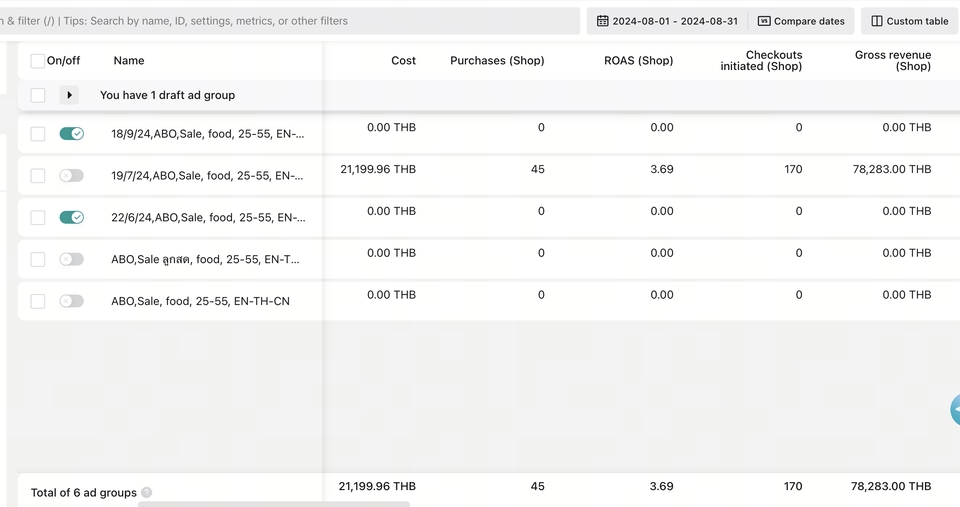Tick the select-all checkbox in header

coord(38,61)
